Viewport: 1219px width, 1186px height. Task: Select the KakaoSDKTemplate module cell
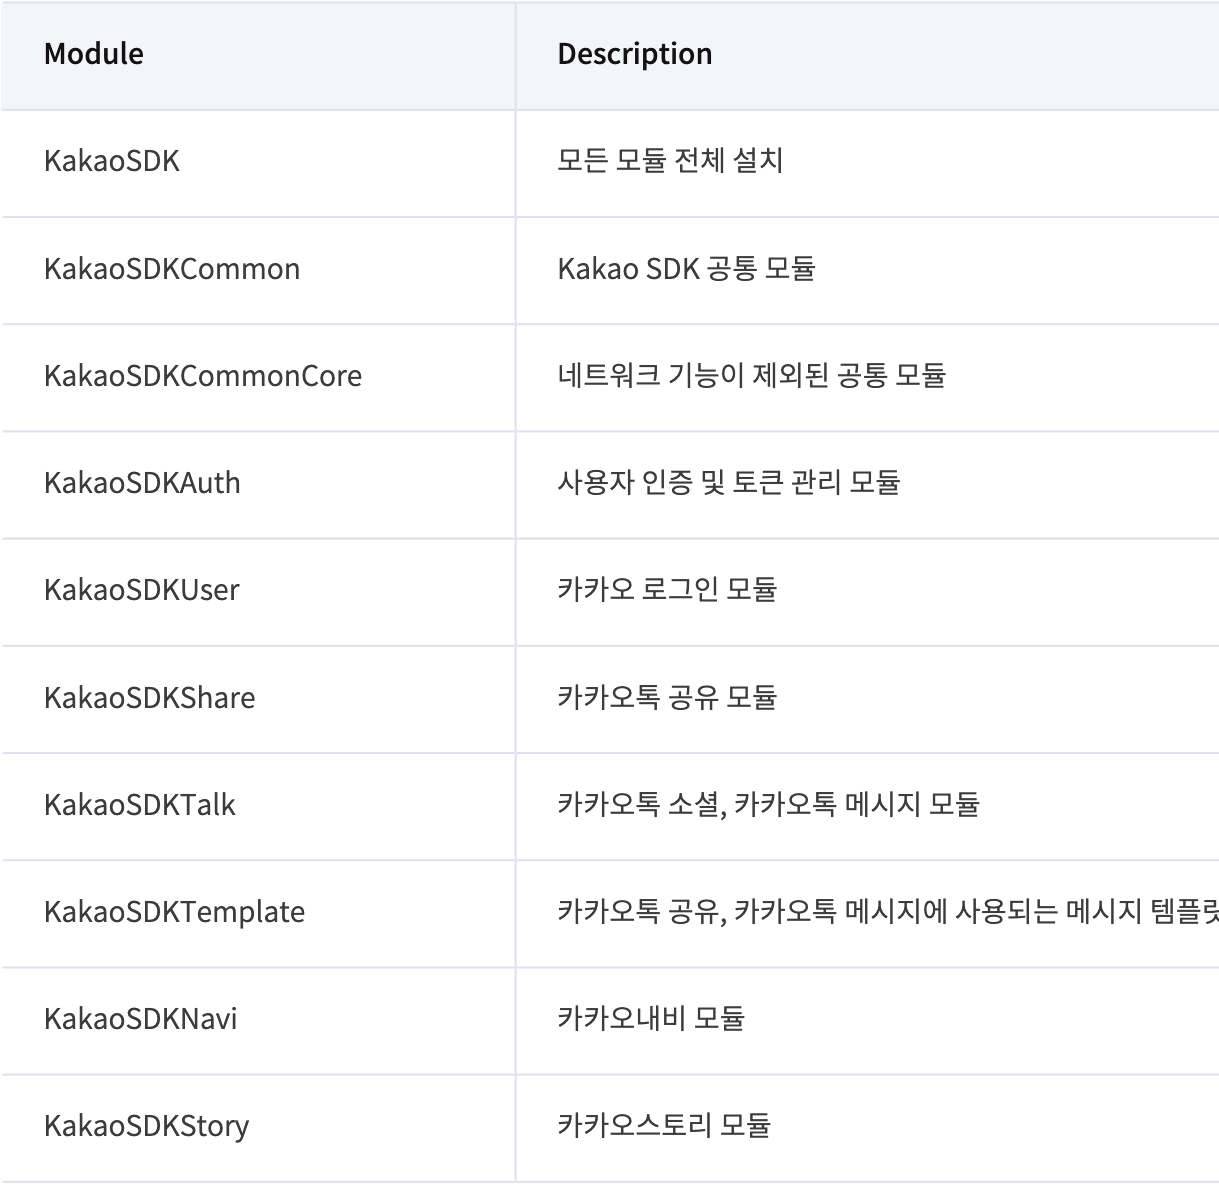click(x=175, y=911)
